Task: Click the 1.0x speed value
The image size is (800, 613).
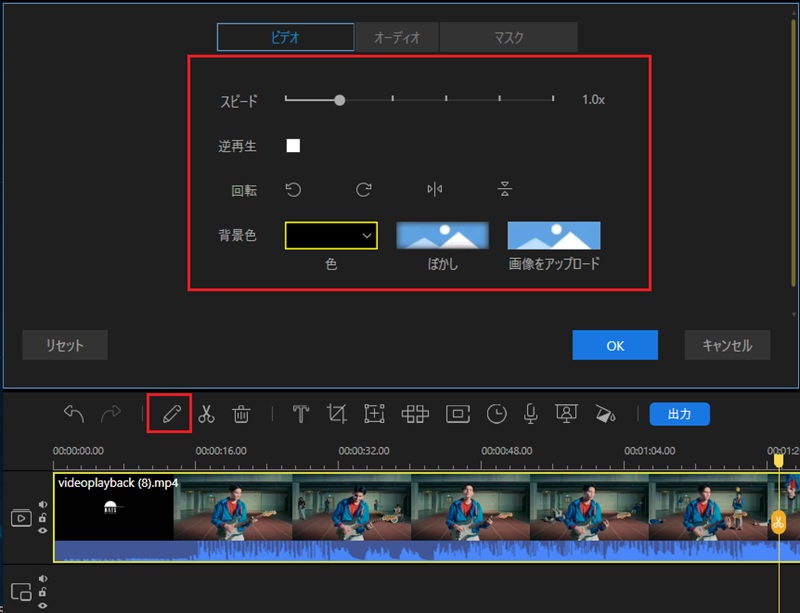Action: [593, 100]
